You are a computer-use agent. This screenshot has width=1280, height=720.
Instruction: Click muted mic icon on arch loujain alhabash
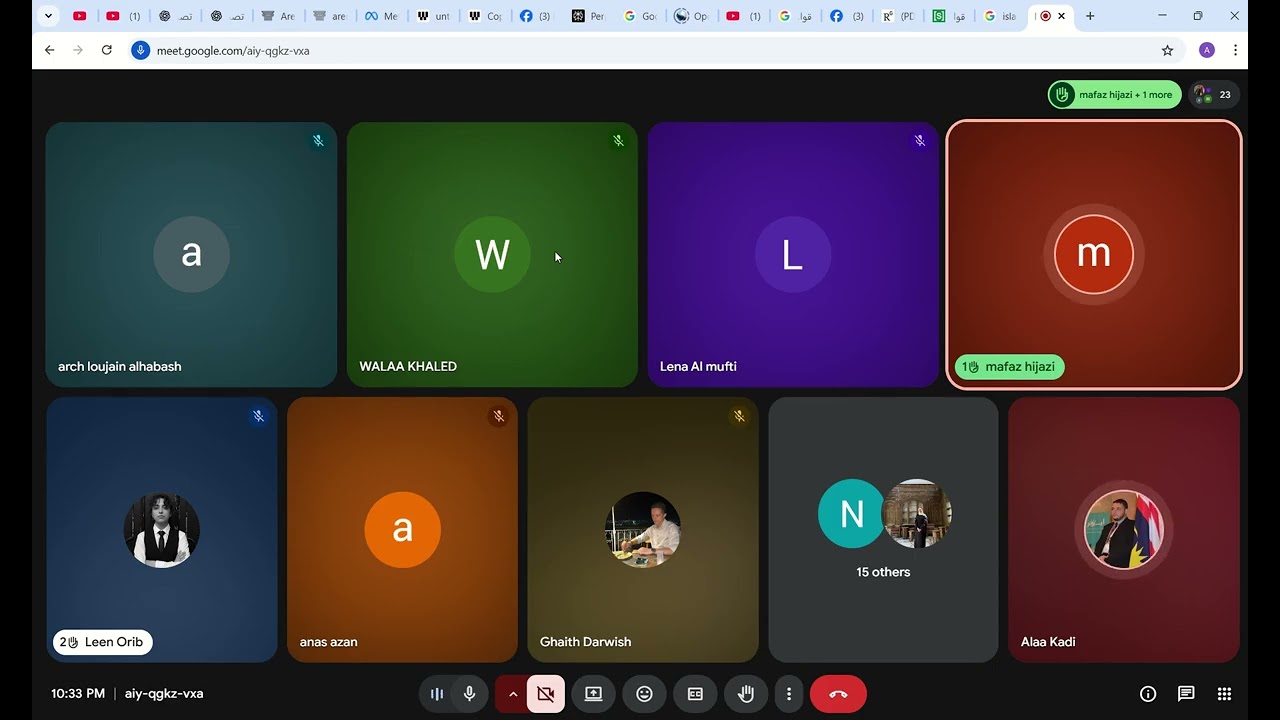click(x=318, y=141)
